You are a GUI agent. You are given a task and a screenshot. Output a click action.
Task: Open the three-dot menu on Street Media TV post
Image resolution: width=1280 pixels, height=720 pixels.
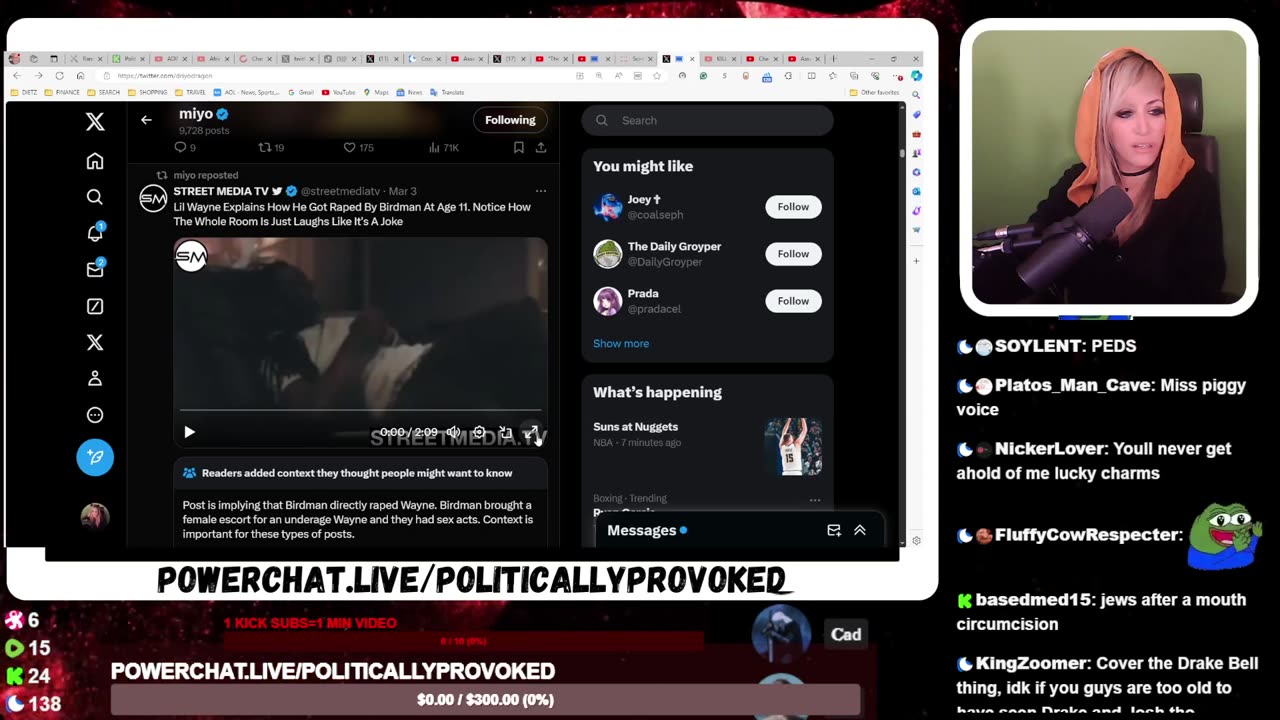(x=540, y=191)
